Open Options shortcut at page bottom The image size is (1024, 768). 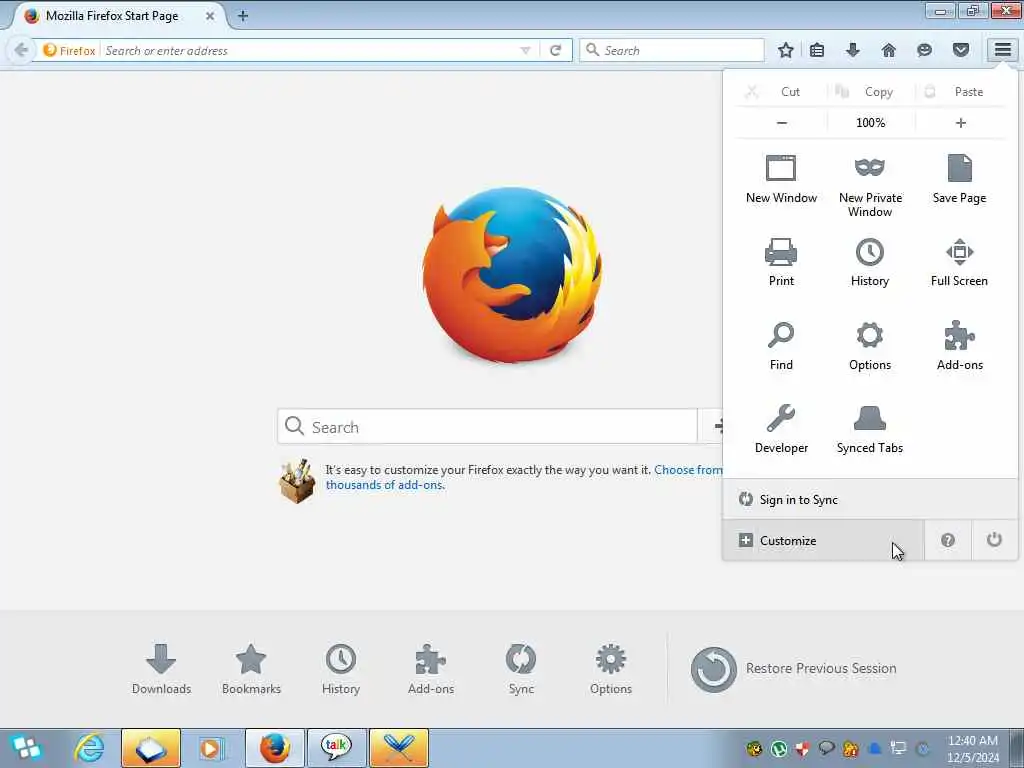click(611, 669)
